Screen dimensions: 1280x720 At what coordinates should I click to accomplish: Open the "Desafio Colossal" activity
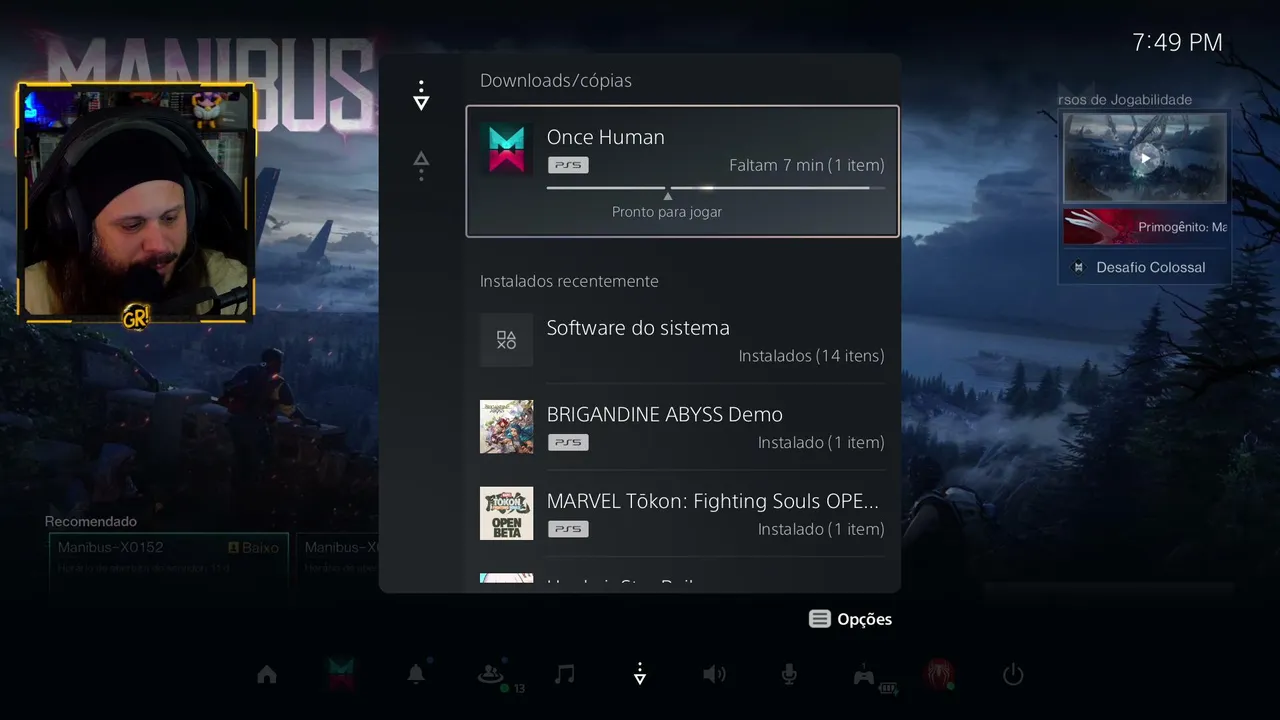tap(1145, 267)
